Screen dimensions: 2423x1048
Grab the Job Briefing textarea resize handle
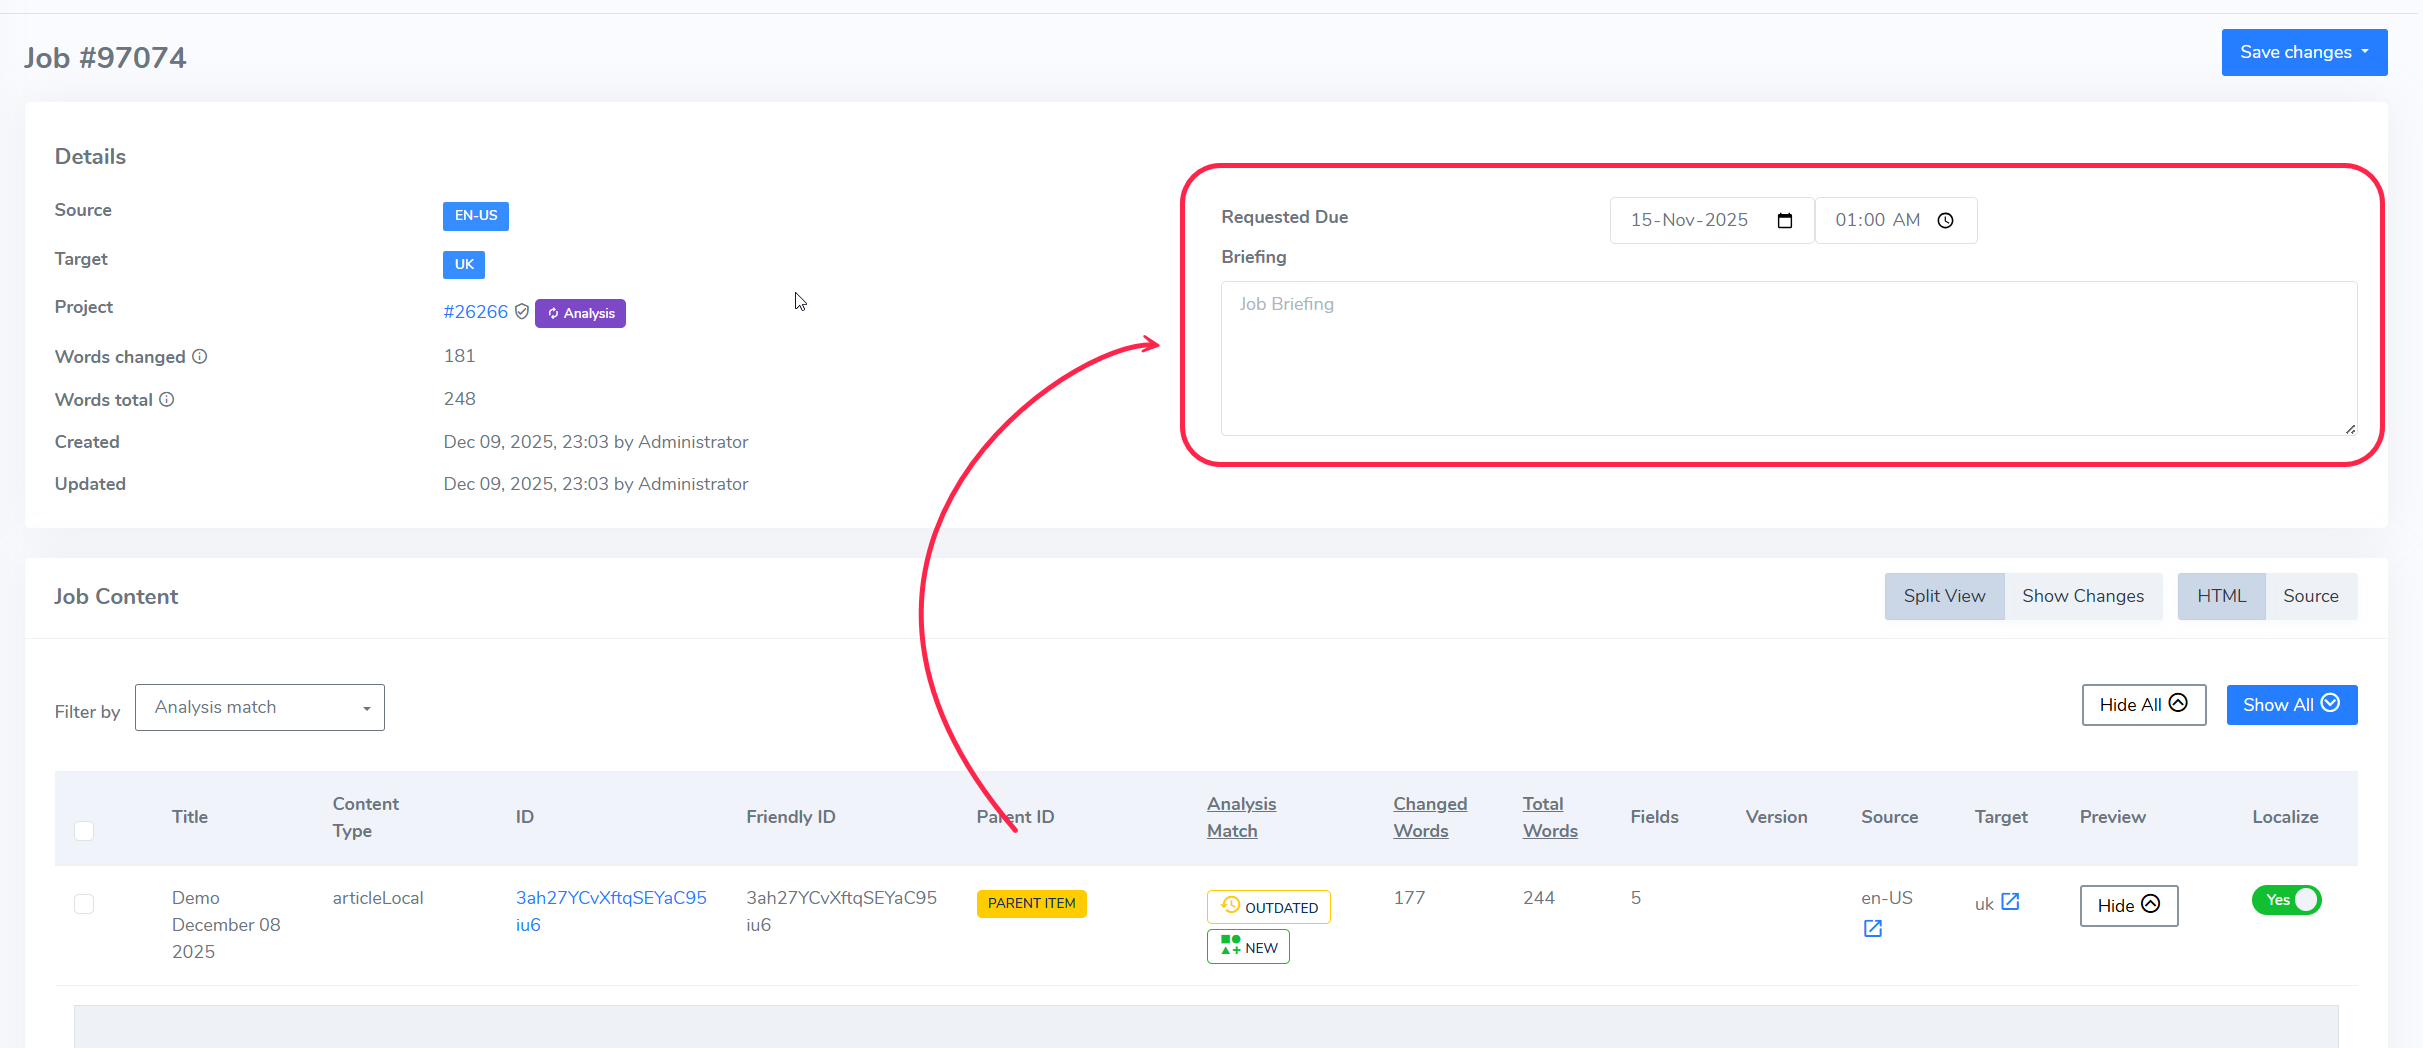(x=2350, y=429)
